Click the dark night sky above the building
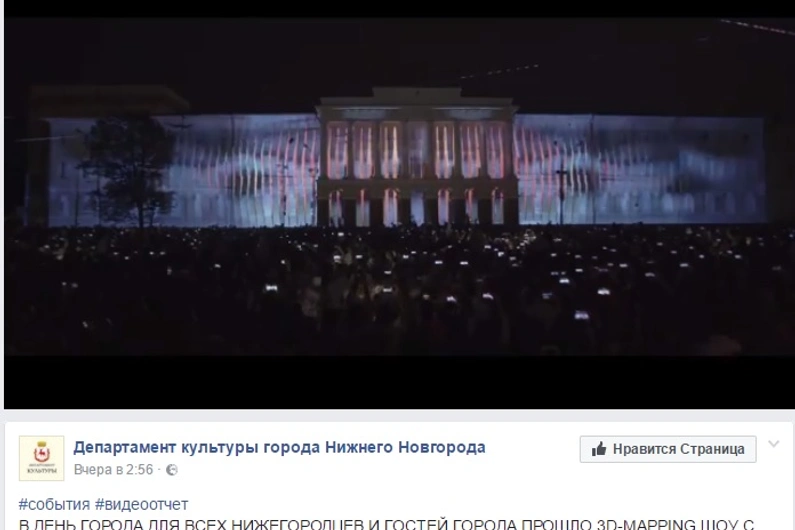 [400, 56]
